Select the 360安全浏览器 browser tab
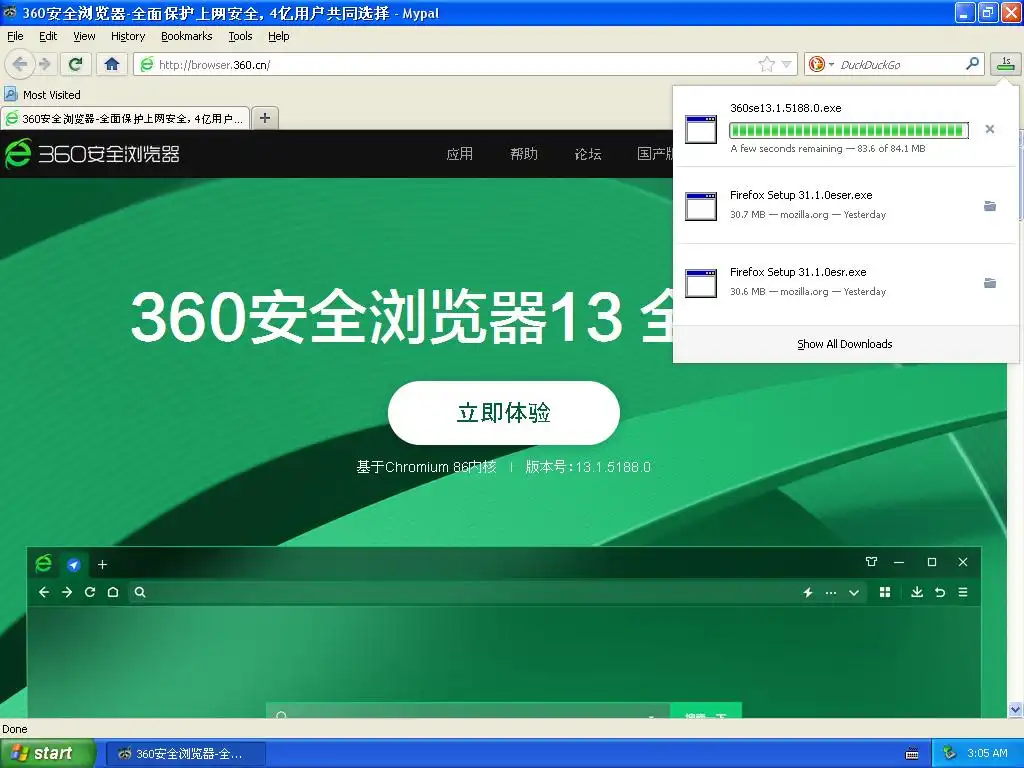 click(x=125, y=118)
